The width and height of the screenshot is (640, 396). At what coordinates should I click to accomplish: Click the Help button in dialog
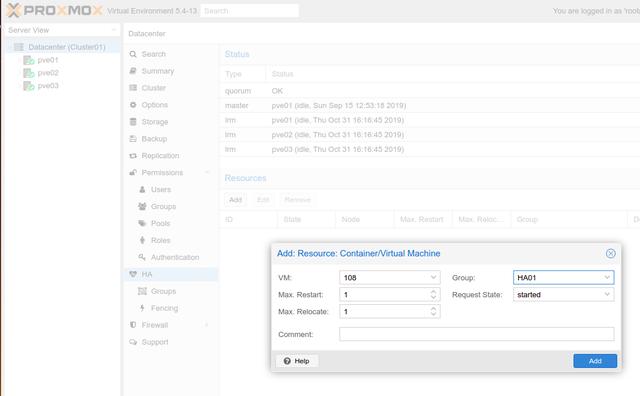tap(297, 361)
